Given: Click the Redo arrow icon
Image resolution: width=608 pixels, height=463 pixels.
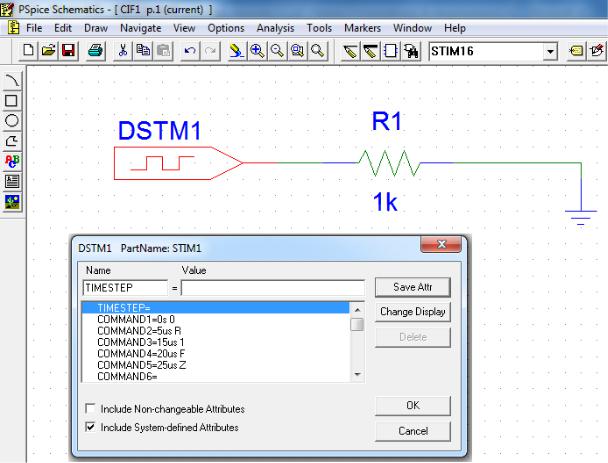Looking at the screenshot, I should tap(210, 51).
